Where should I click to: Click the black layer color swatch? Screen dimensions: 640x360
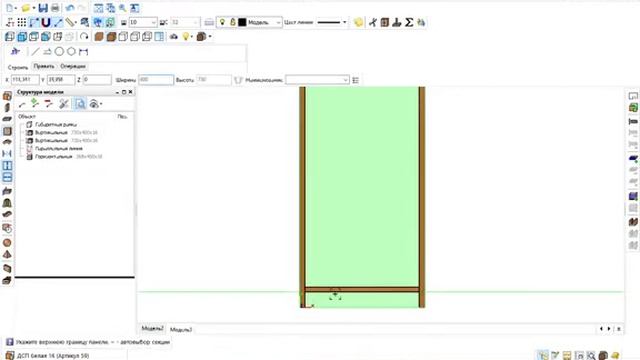pos(242,22)
